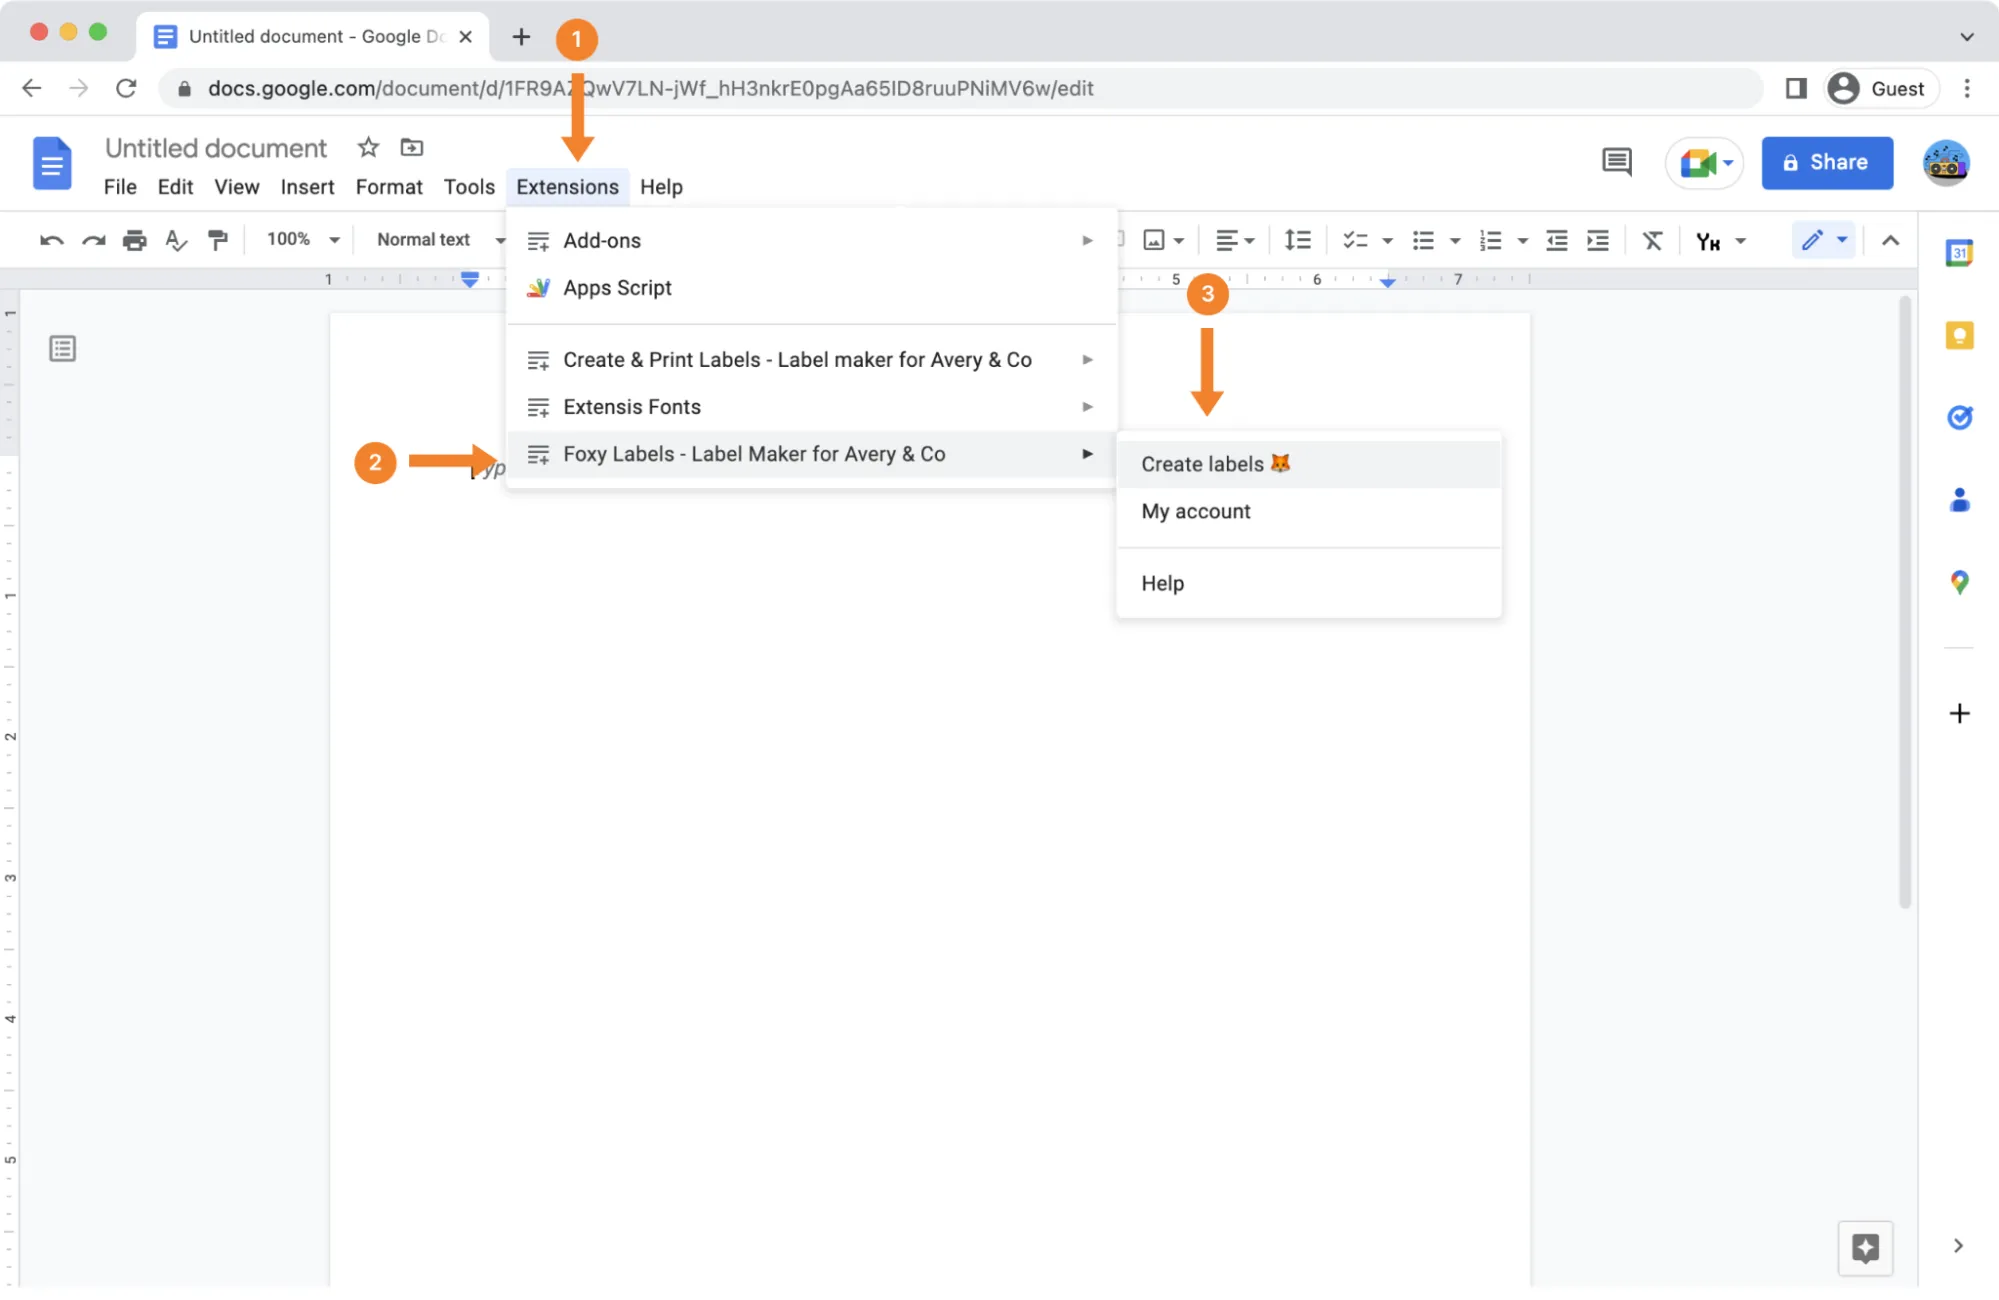Select the Paint format tool

(x=217, y=240)
